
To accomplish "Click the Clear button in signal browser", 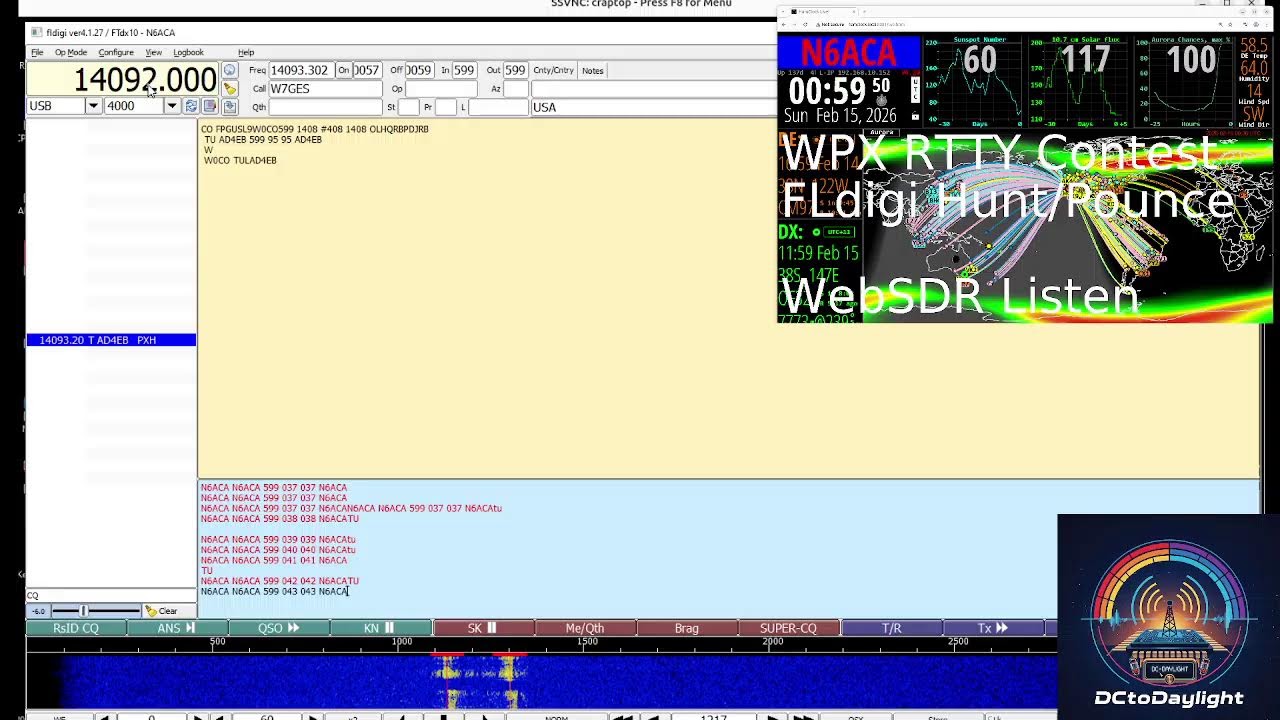I will click(161, 611).
